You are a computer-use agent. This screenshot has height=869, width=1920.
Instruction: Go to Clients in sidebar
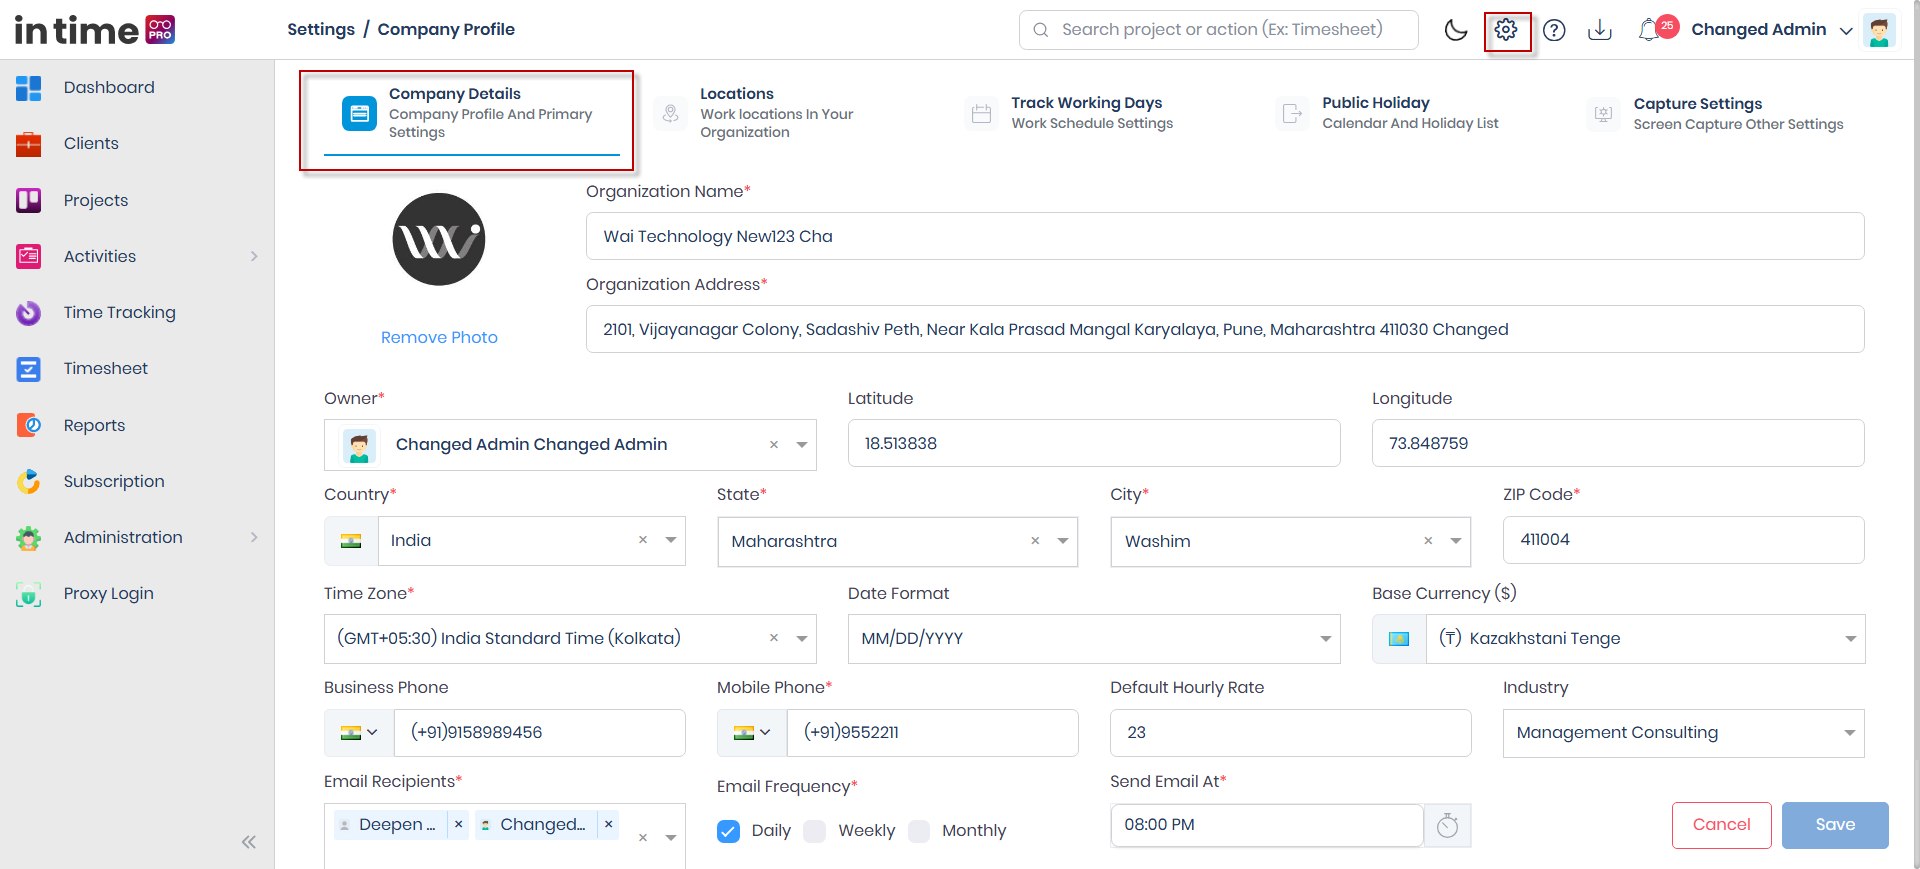(x=91, y=143)
